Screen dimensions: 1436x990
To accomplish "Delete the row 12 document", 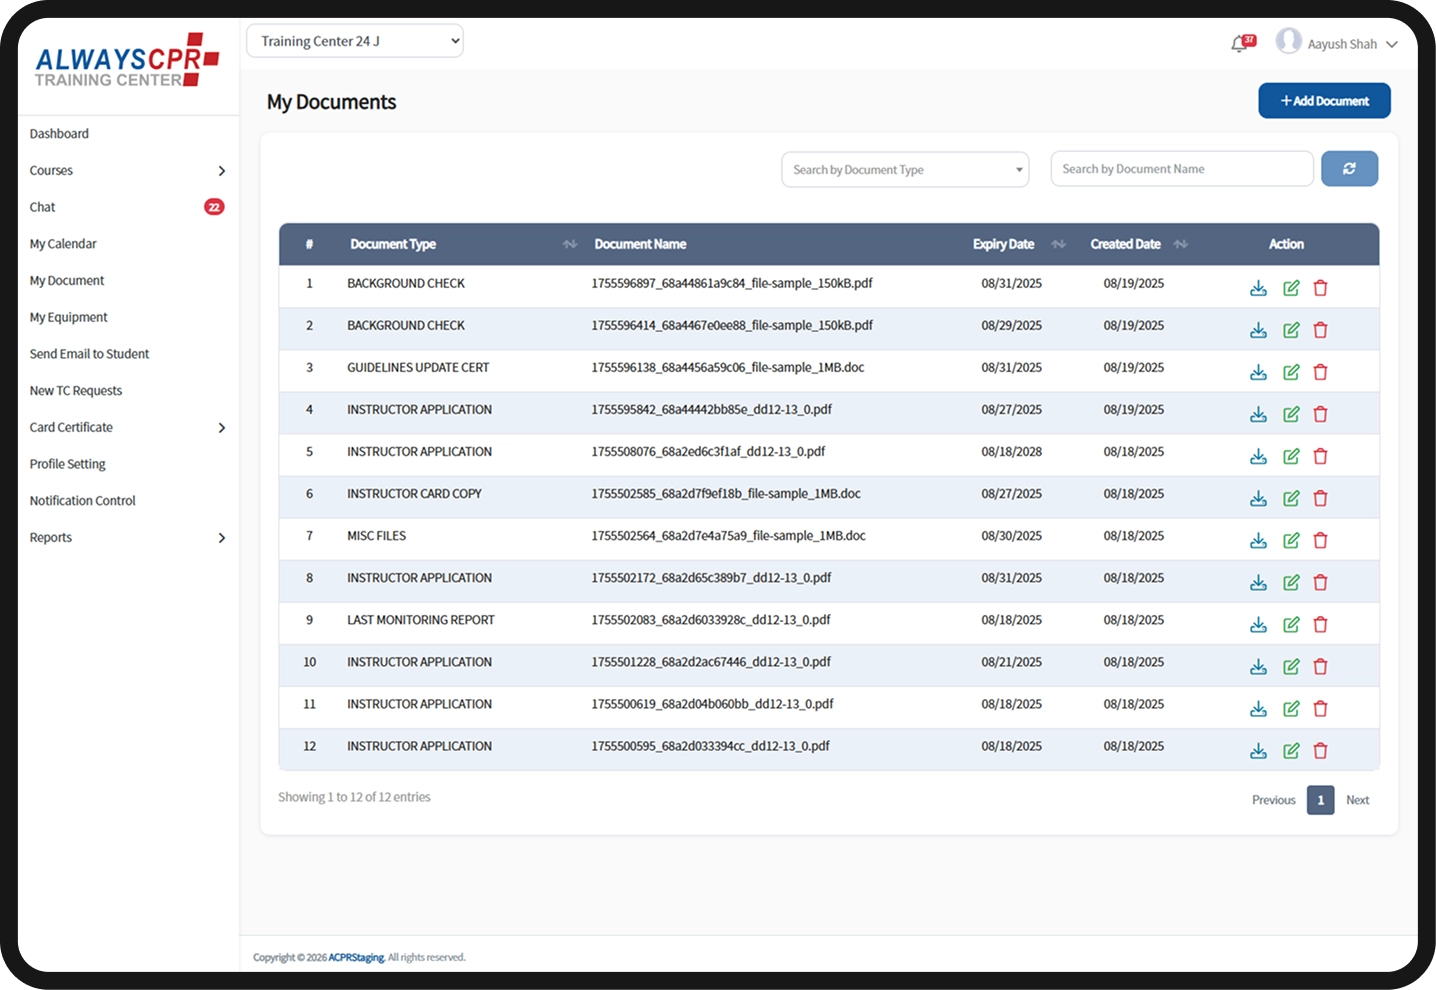I will (1320, 750).
